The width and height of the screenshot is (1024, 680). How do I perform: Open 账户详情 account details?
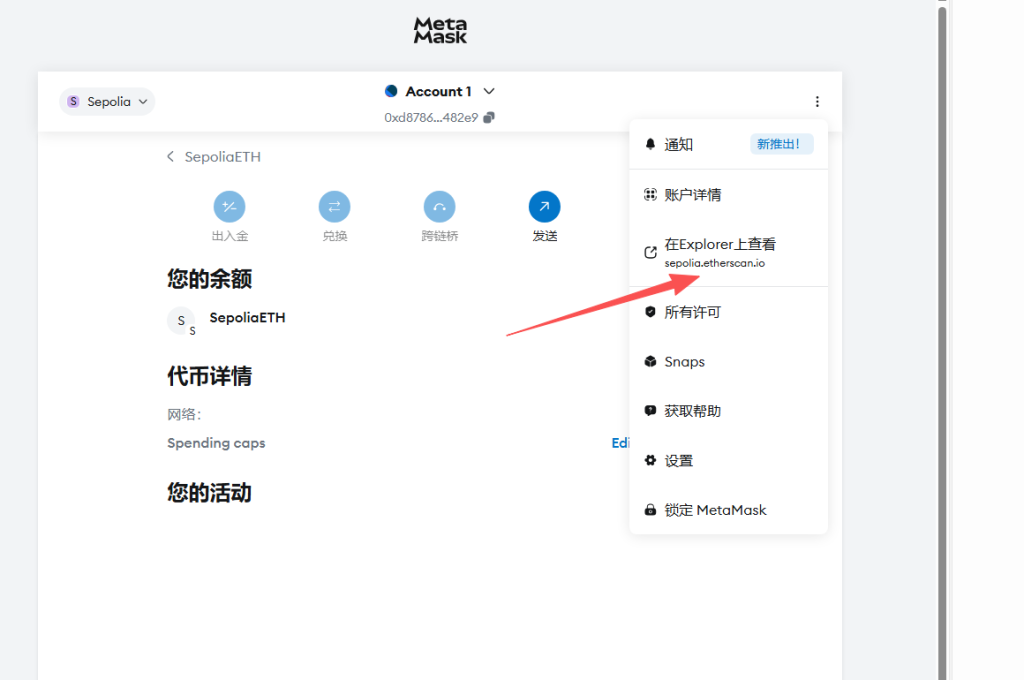pyautogui.click(x=692, y=195)
